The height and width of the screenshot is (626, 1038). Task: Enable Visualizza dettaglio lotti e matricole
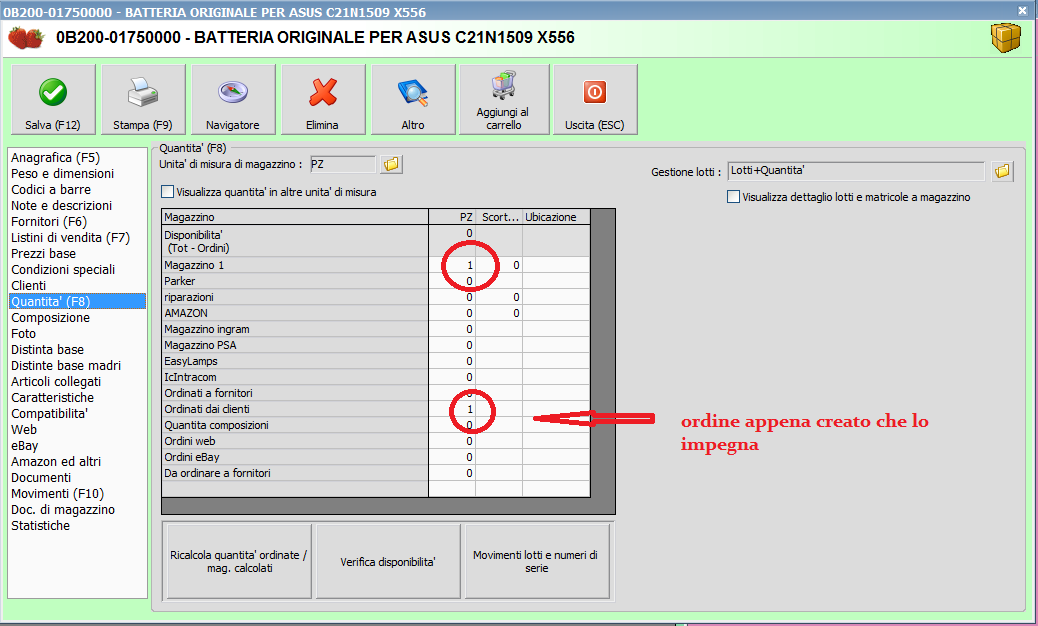pyautogui.click(x=733, y=197)
